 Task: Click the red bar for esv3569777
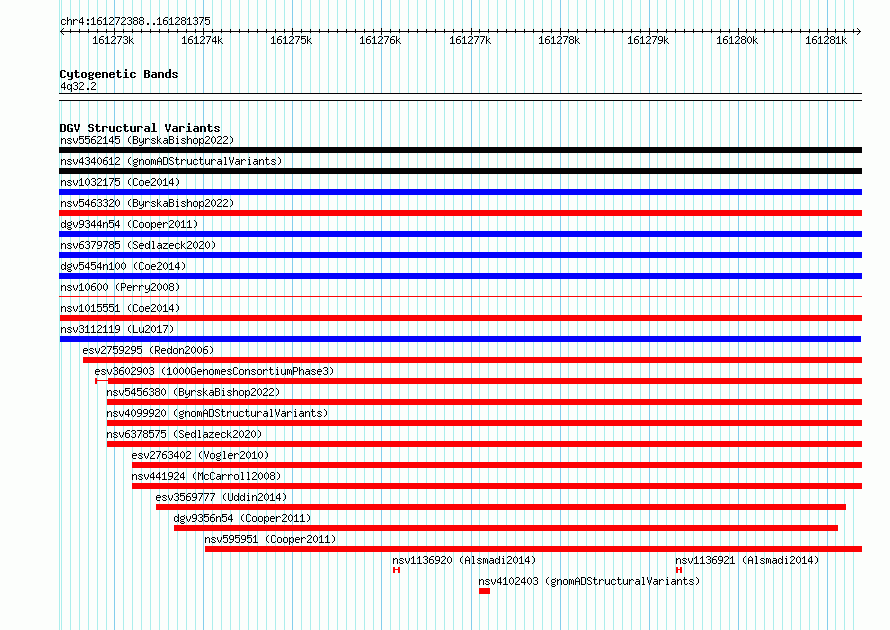point(501,507)
